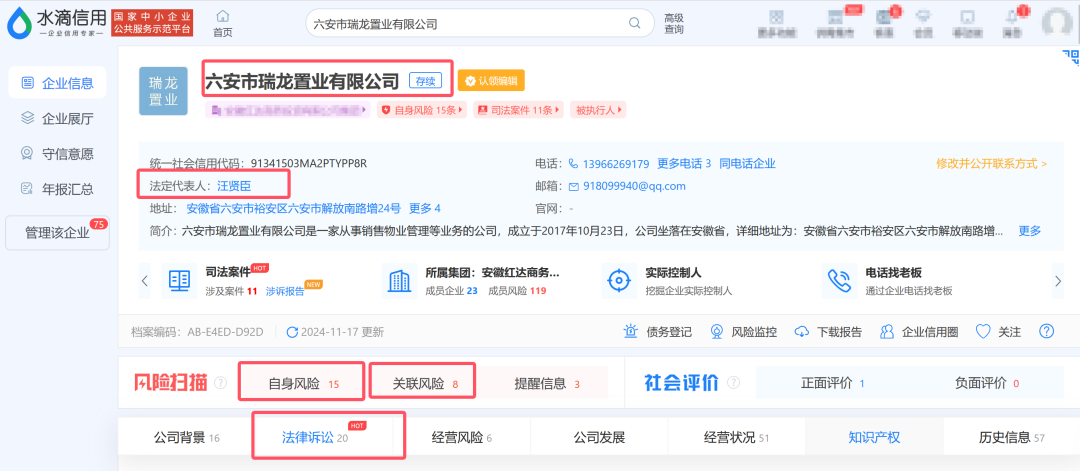This screenshot has height=471, width=1080.
Task: Click credit code 91341503MA2PTYPP8R
Action: [x=309, y=164]
